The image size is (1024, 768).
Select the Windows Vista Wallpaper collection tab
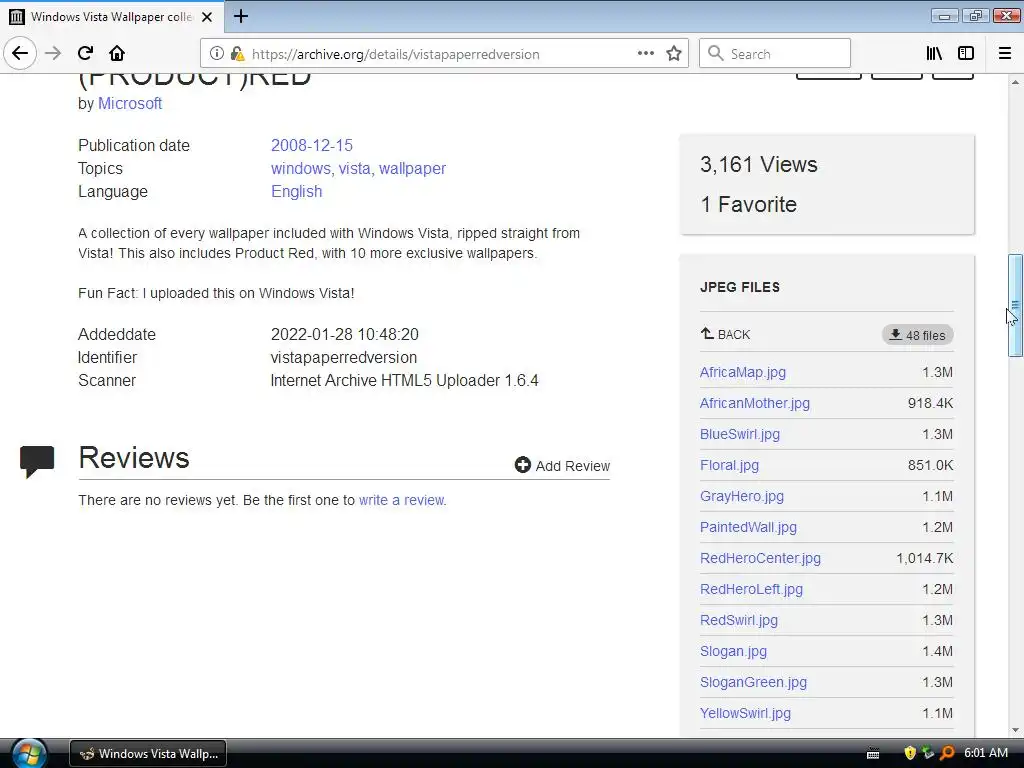pyautogui.click(x=111, y=17)
